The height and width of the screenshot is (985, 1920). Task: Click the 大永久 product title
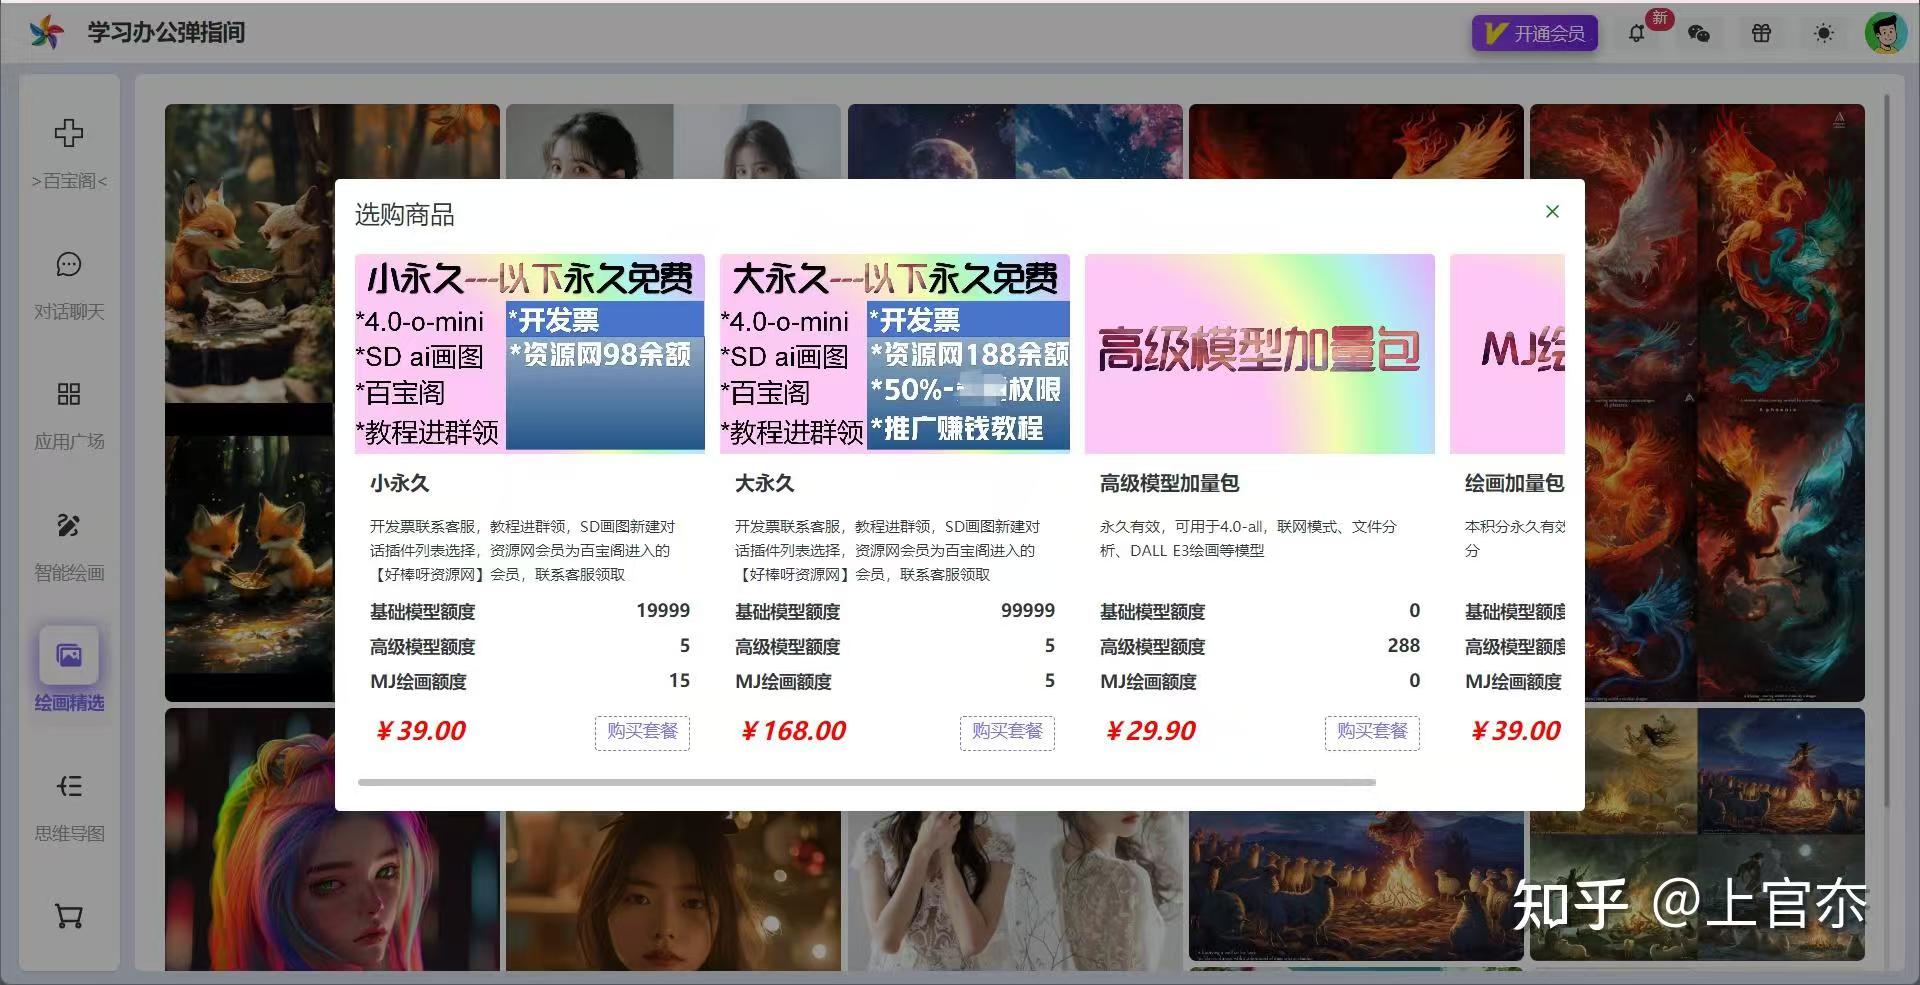[765, 484]
